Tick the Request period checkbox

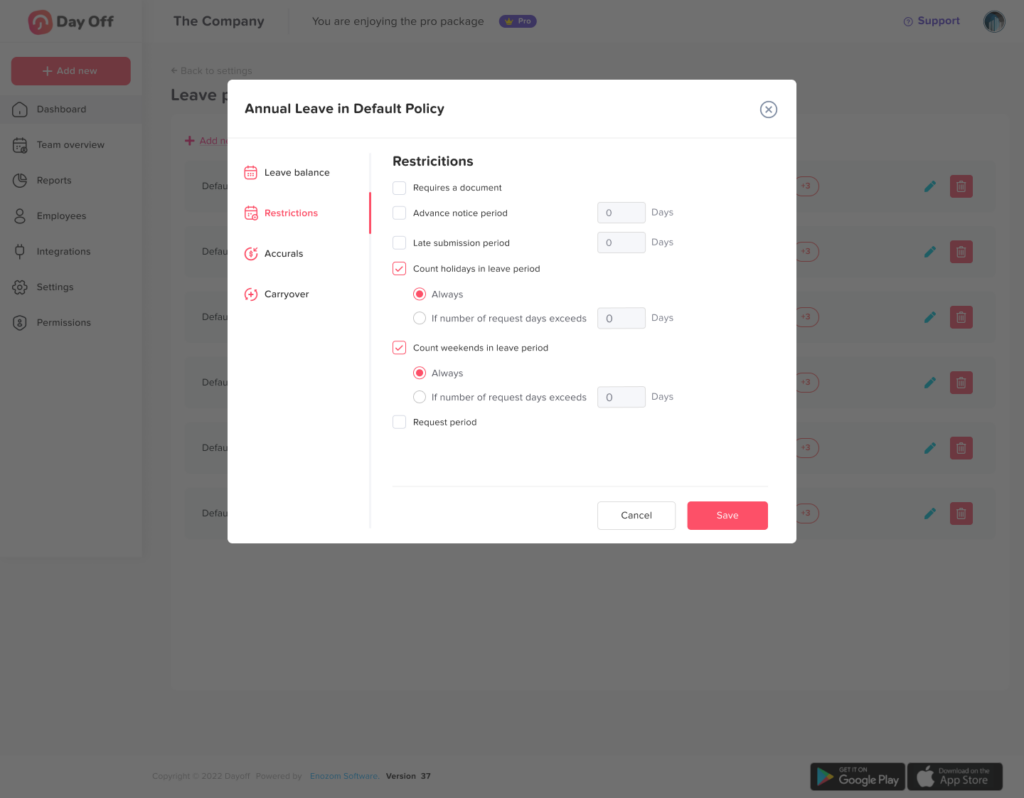coord(400,422)
